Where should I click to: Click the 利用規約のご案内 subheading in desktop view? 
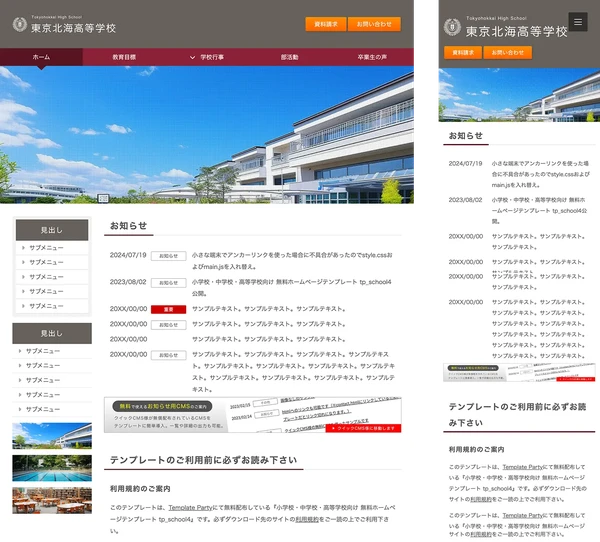(x=140, y=489)
